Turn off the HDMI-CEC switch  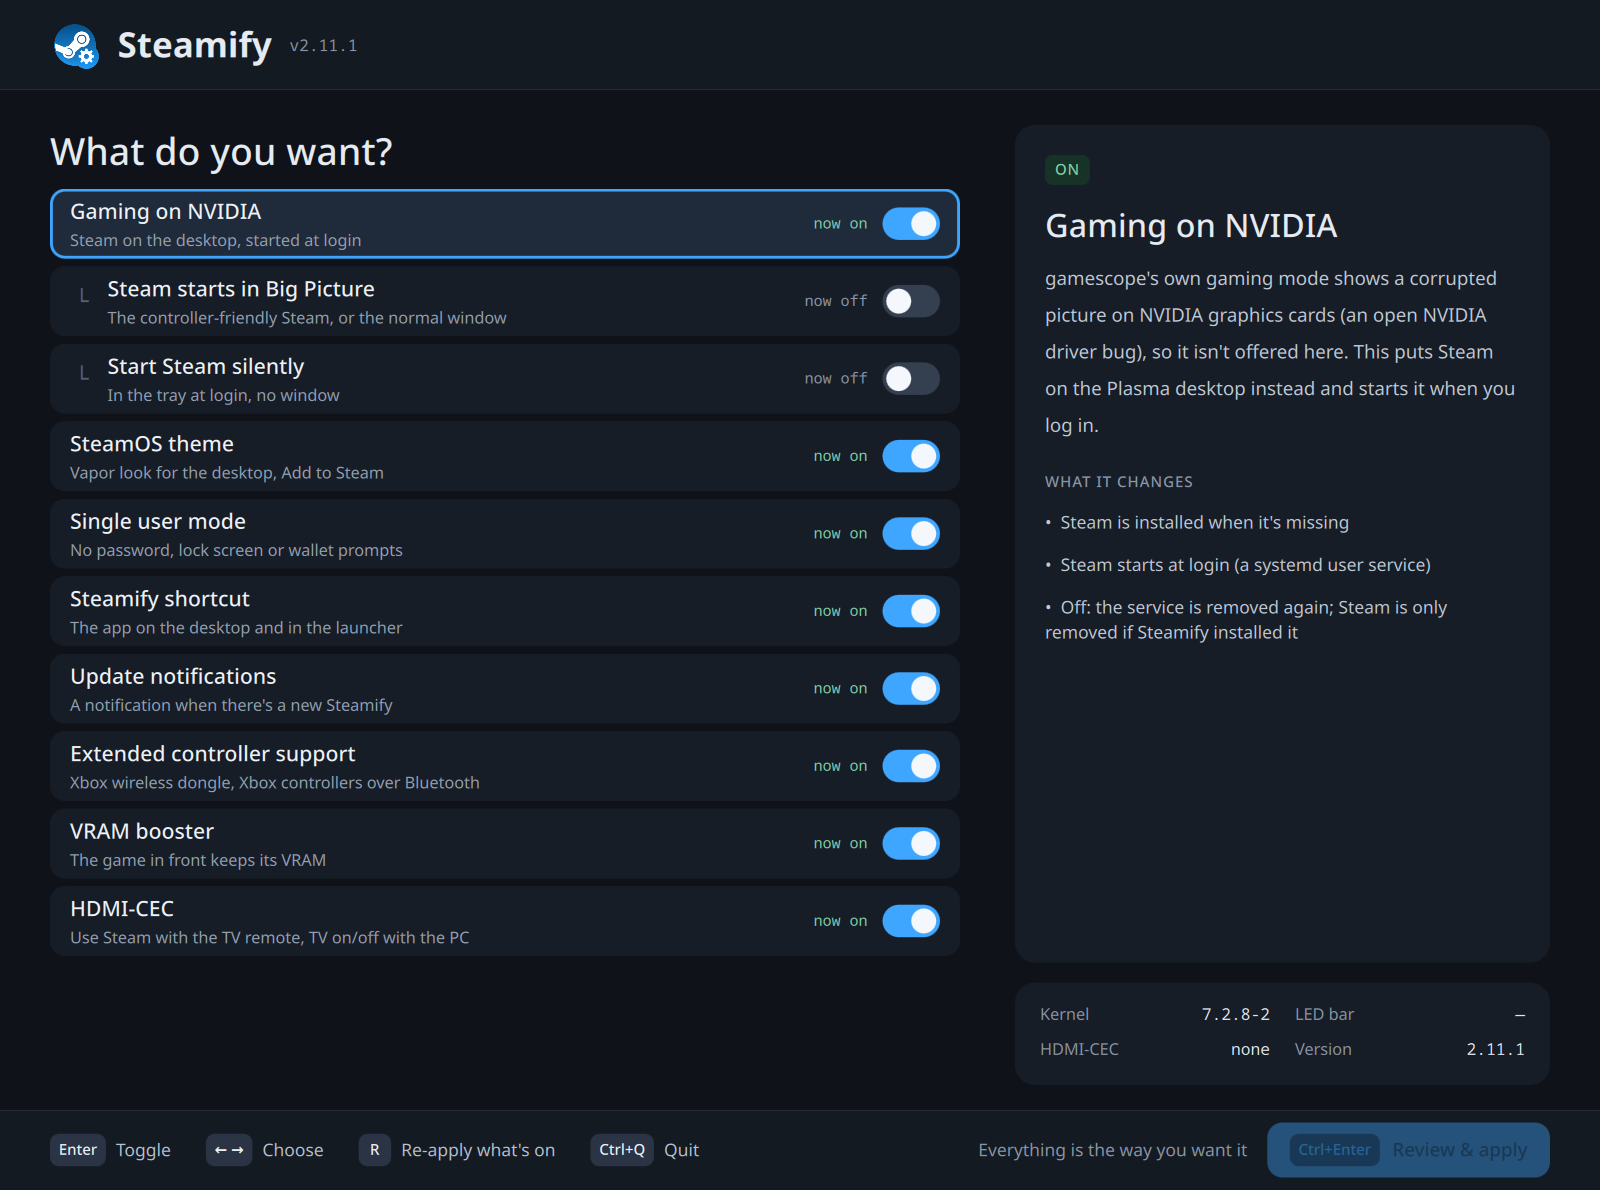pyautogui.click(x=911, y=921)
